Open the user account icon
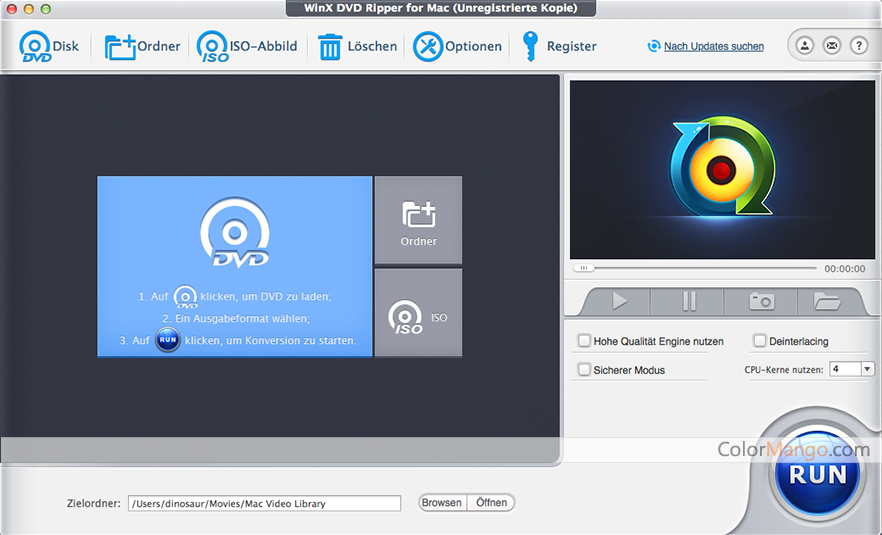The image size is (882, 535). [804, 46]
